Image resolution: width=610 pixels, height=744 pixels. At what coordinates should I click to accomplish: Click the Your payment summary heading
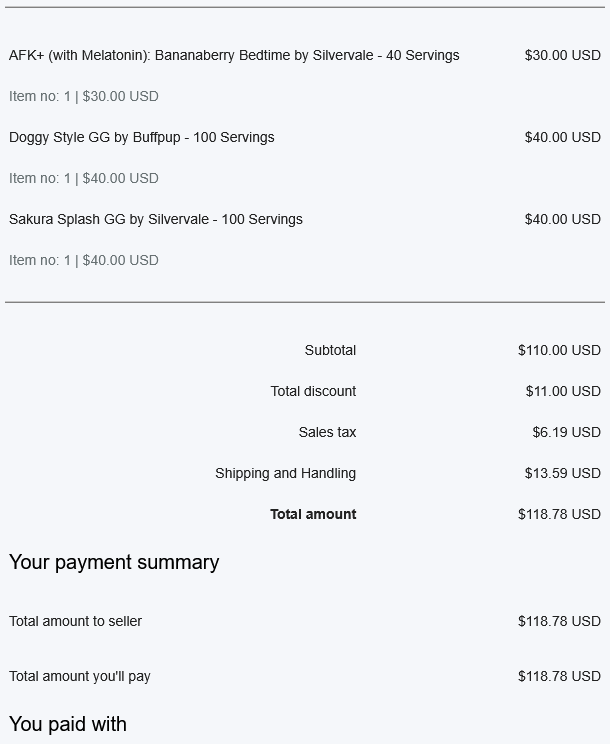pyautogui.click(x=114, y=562)
